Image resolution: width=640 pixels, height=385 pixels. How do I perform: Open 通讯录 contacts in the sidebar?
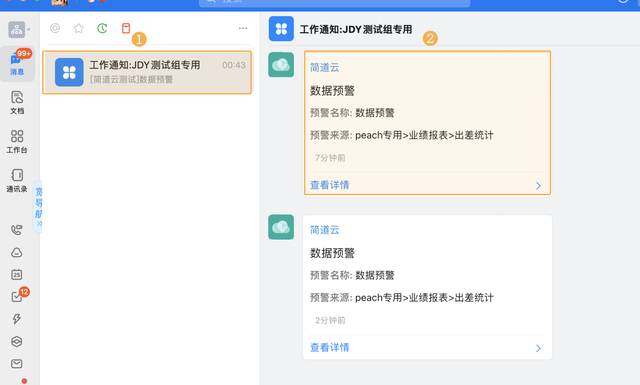click(17, 180)
